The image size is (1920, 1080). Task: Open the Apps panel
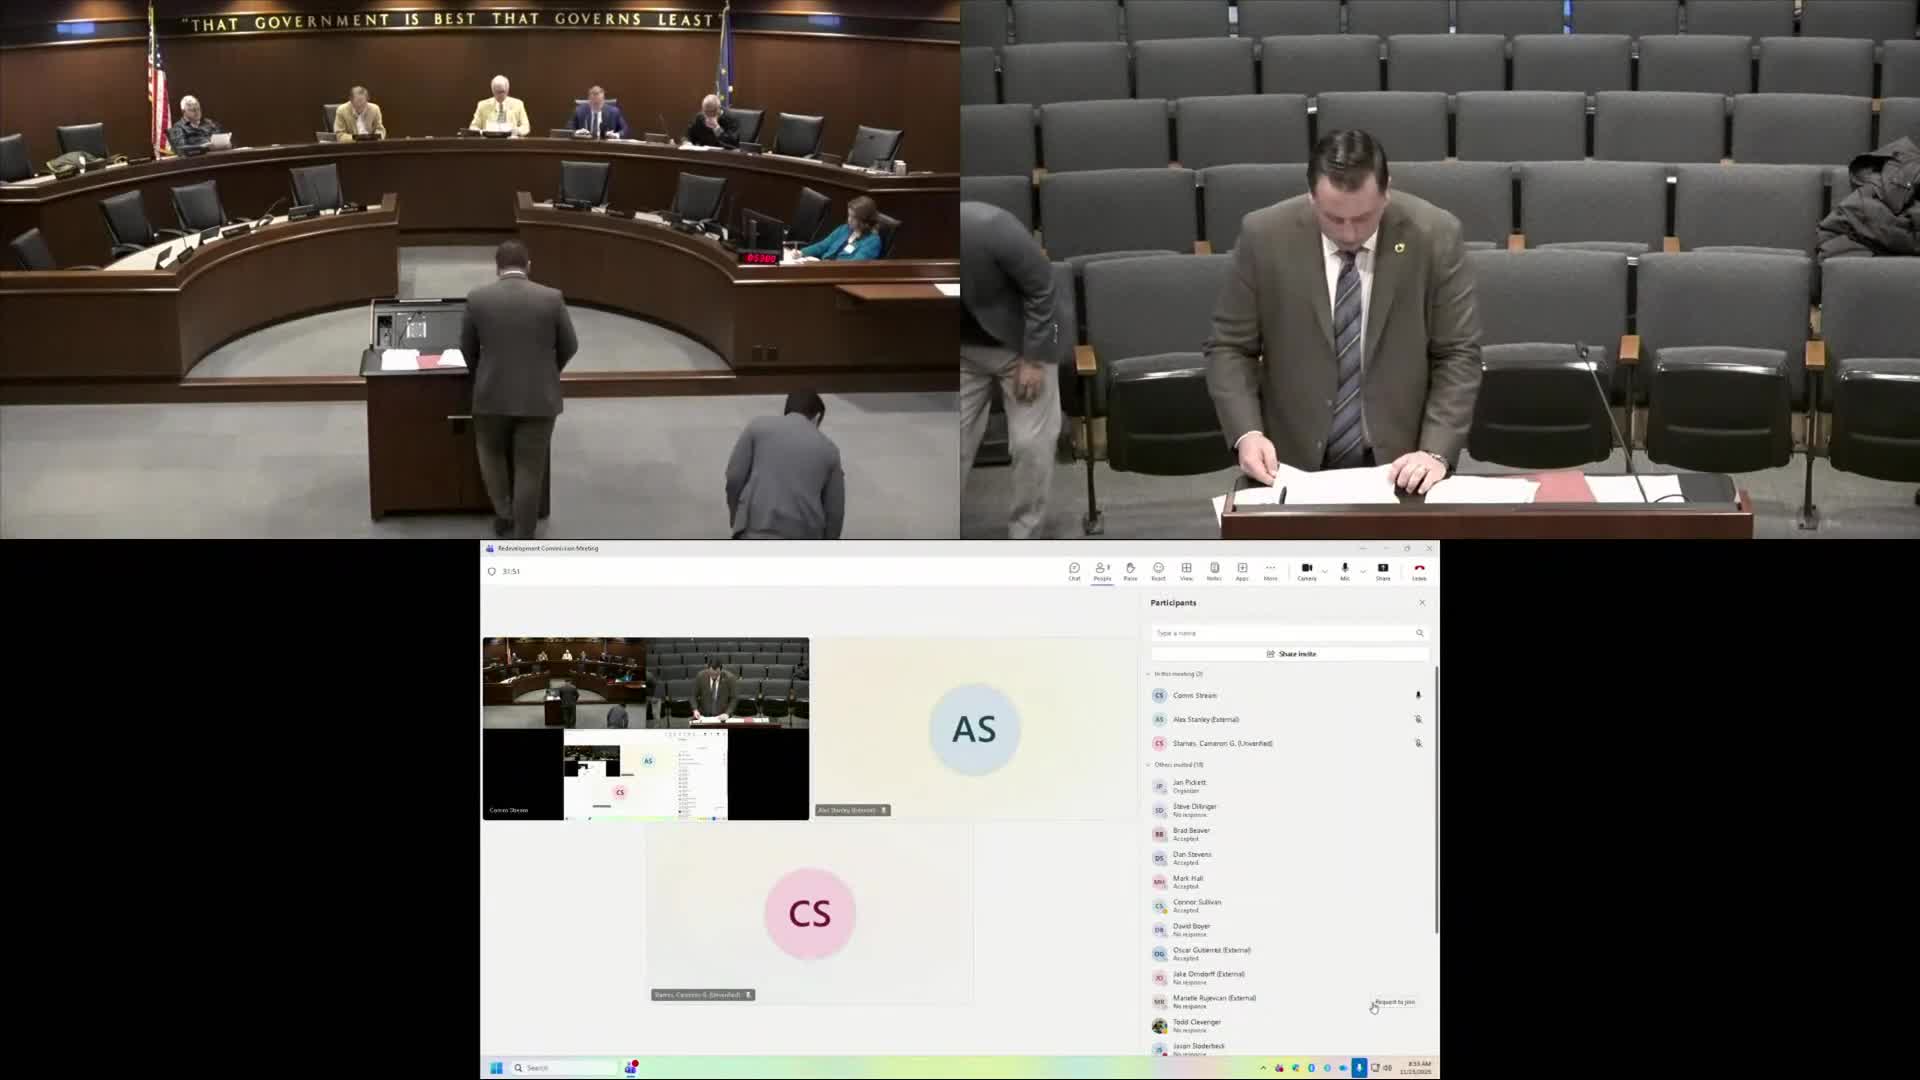coord(1242,570)
